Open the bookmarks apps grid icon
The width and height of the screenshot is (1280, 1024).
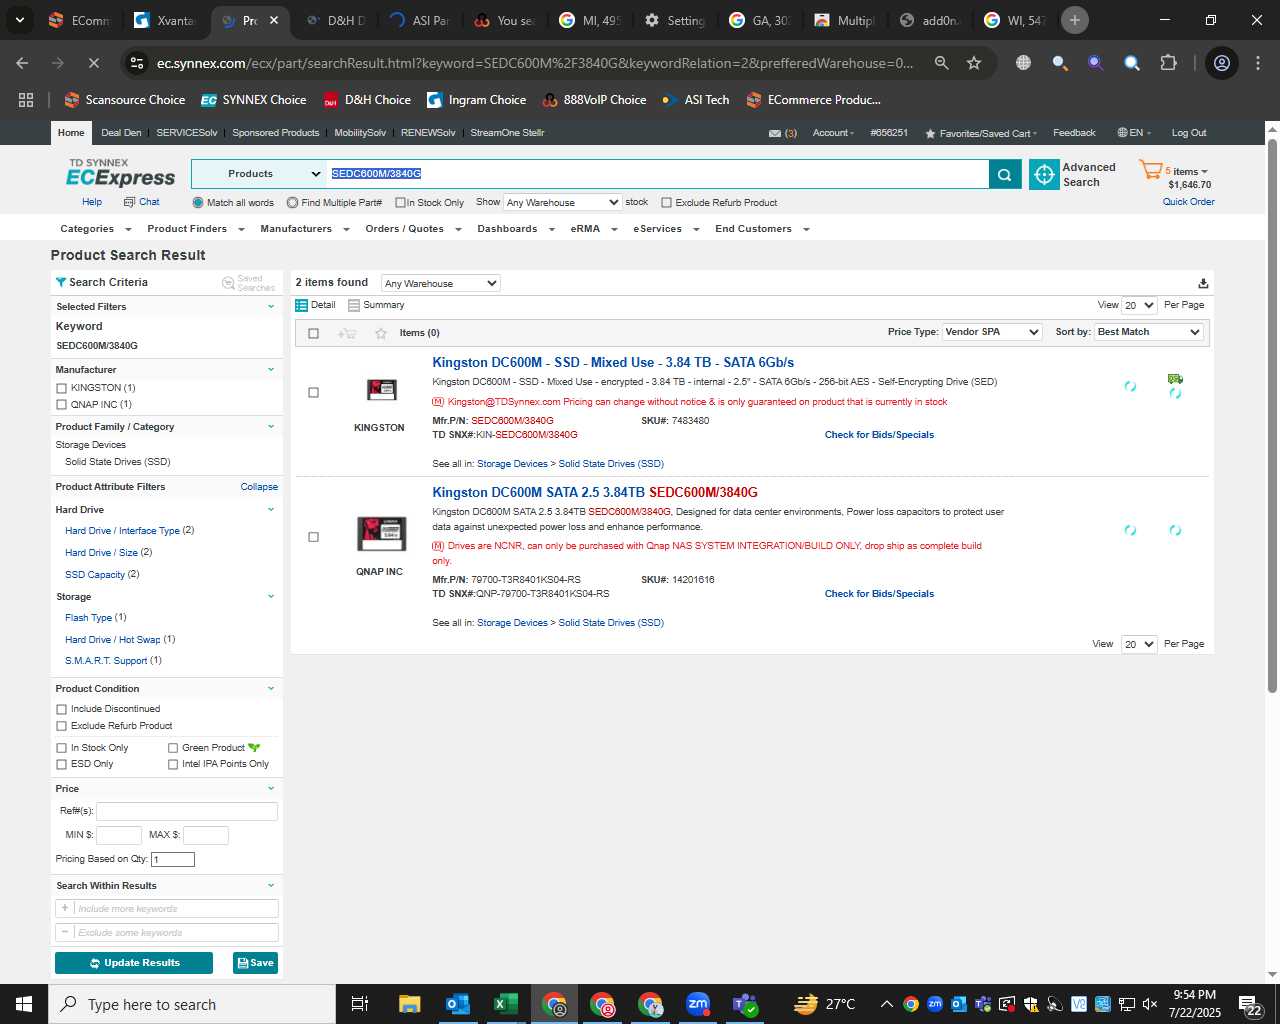point(26,100)
